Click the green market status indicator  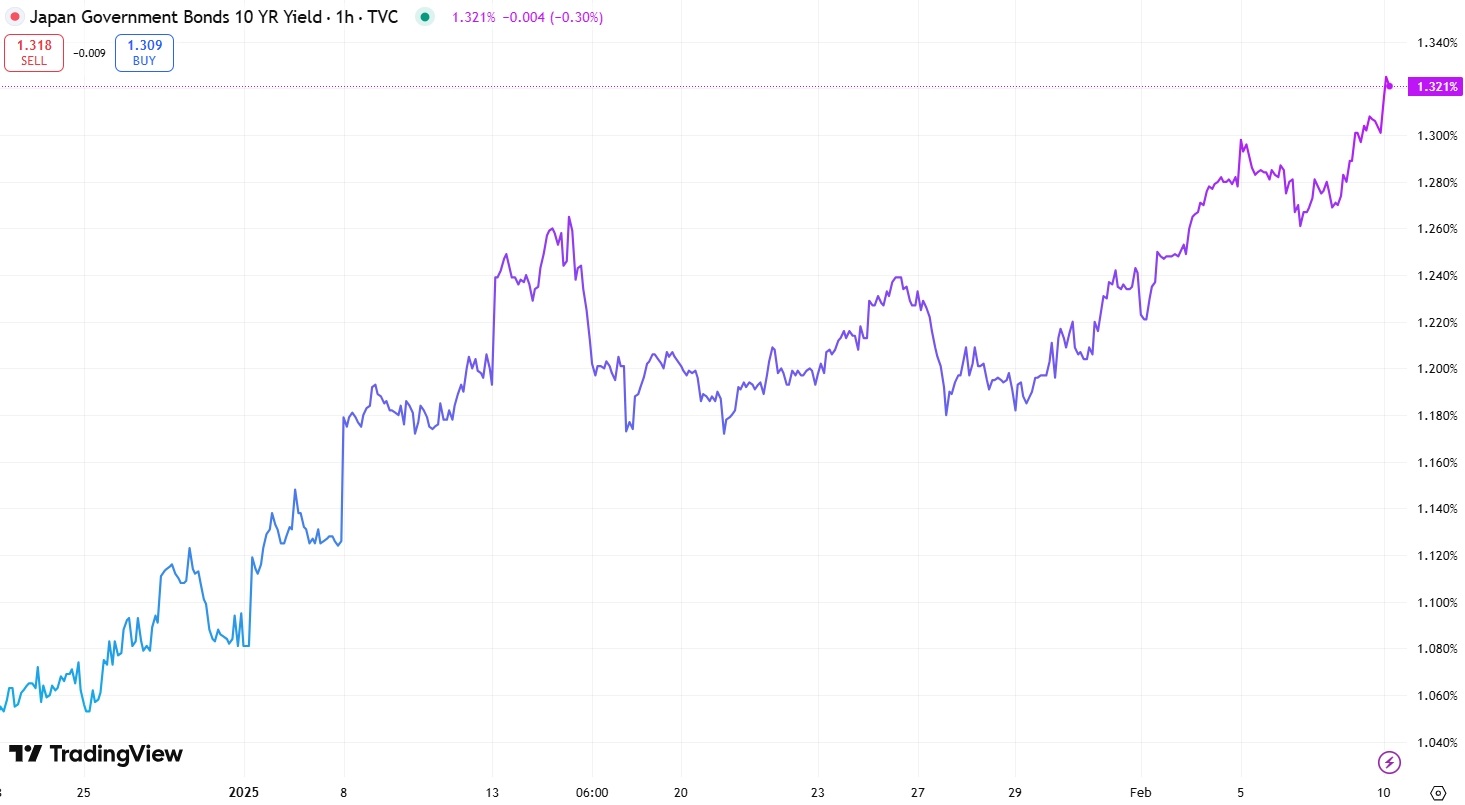coord(427,17)
